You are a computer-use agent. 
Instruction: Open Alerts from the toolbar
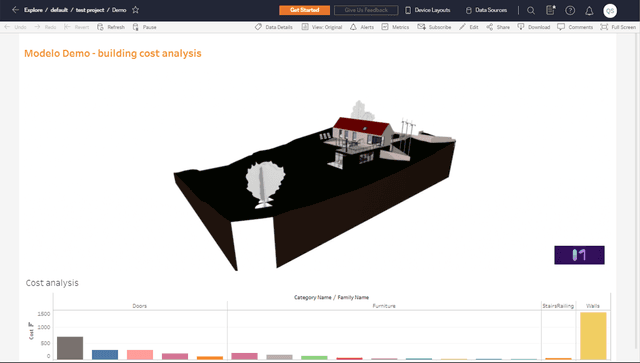[362, 27]
